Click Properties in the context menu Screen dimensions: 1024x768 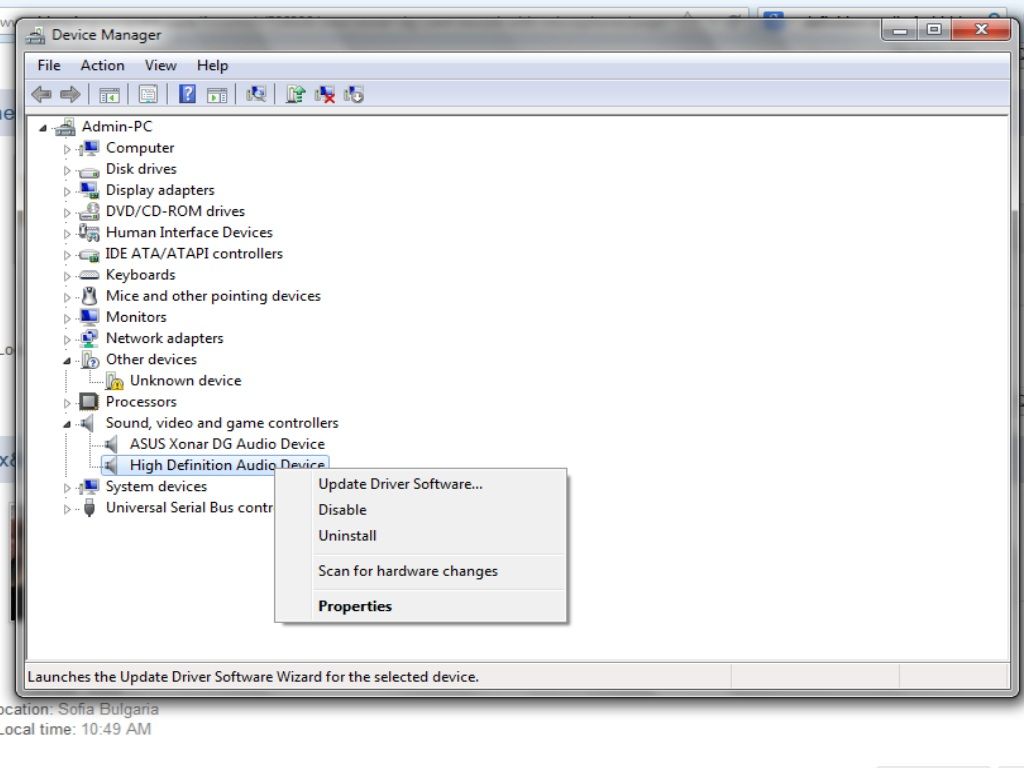coord(355,606)
